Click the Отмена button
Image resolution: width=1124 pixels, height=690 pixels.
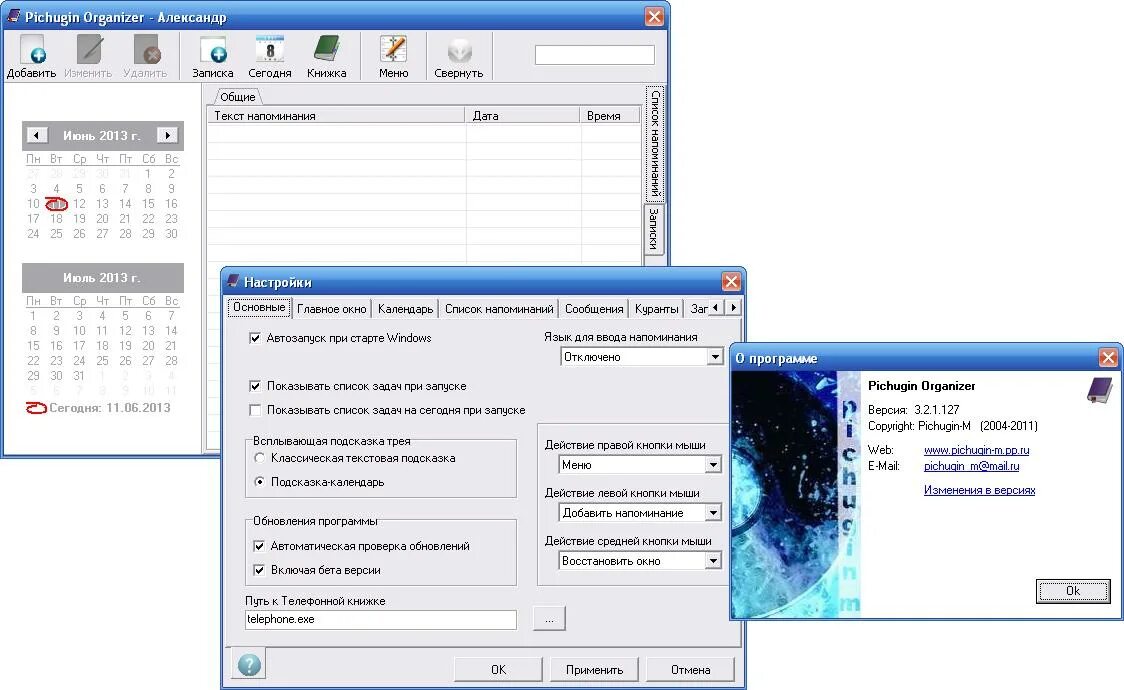(x=690, y=670)
